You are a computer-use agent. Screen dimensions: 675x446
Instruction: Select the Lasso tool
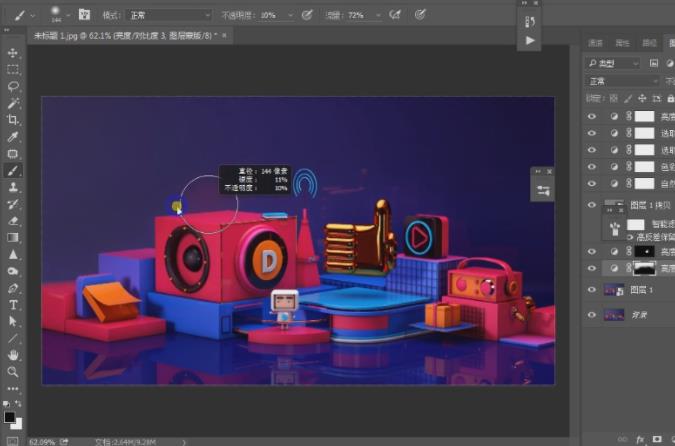coord(13,86)
